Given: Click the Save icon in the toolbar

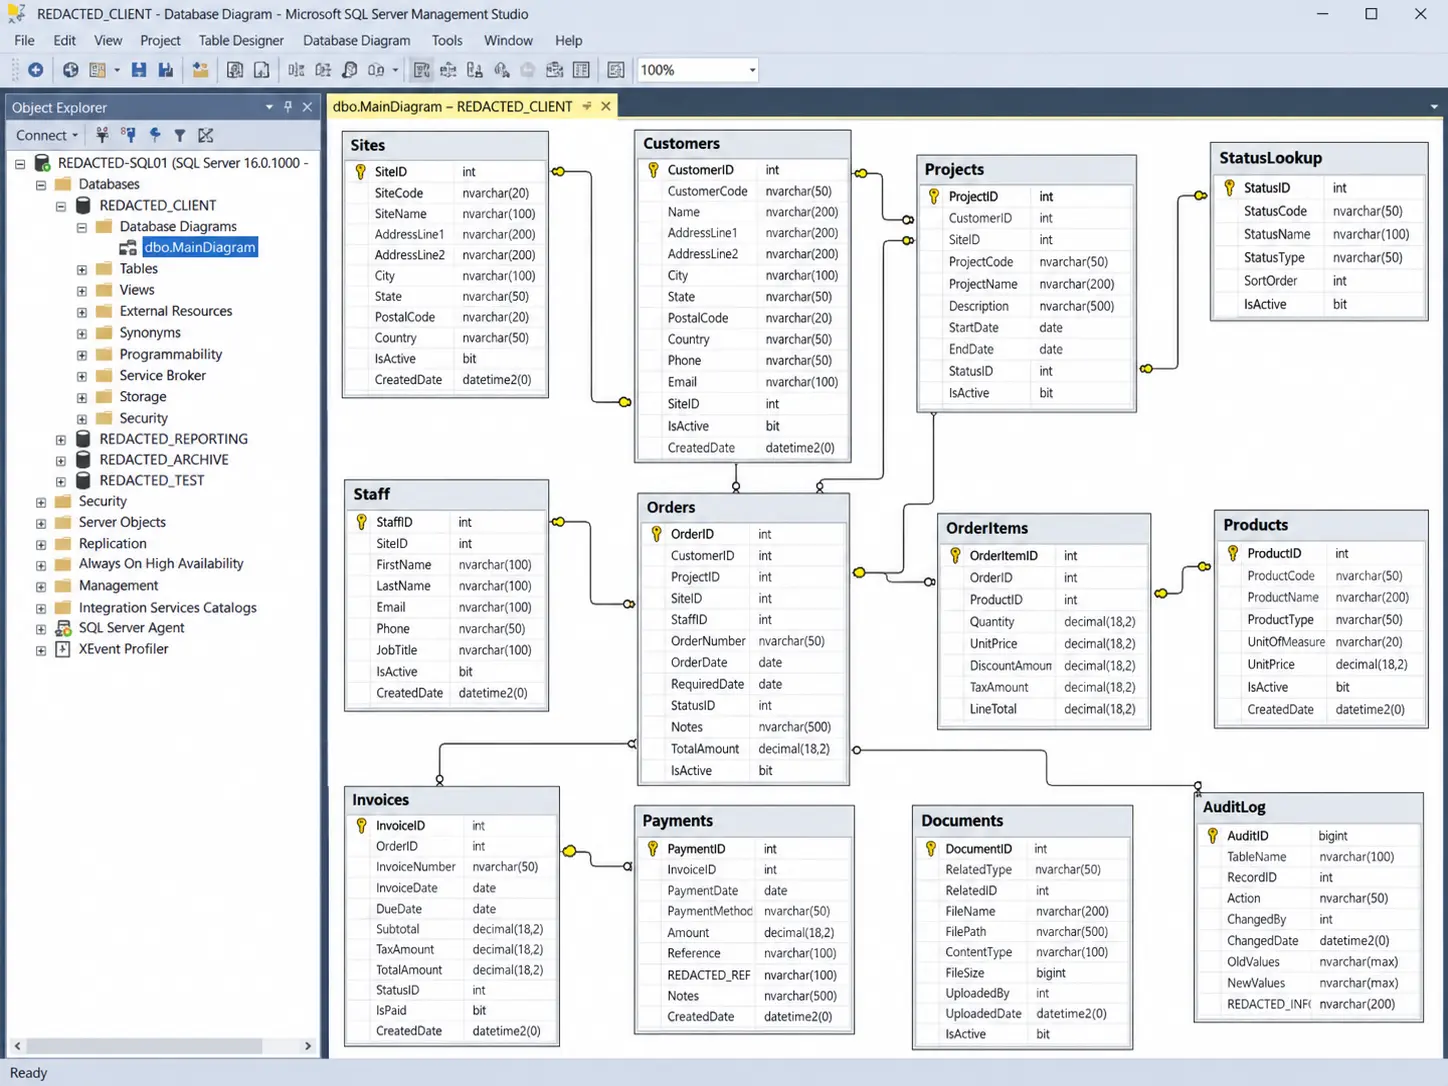Looking at the screenshot, I should pos(139,70).
